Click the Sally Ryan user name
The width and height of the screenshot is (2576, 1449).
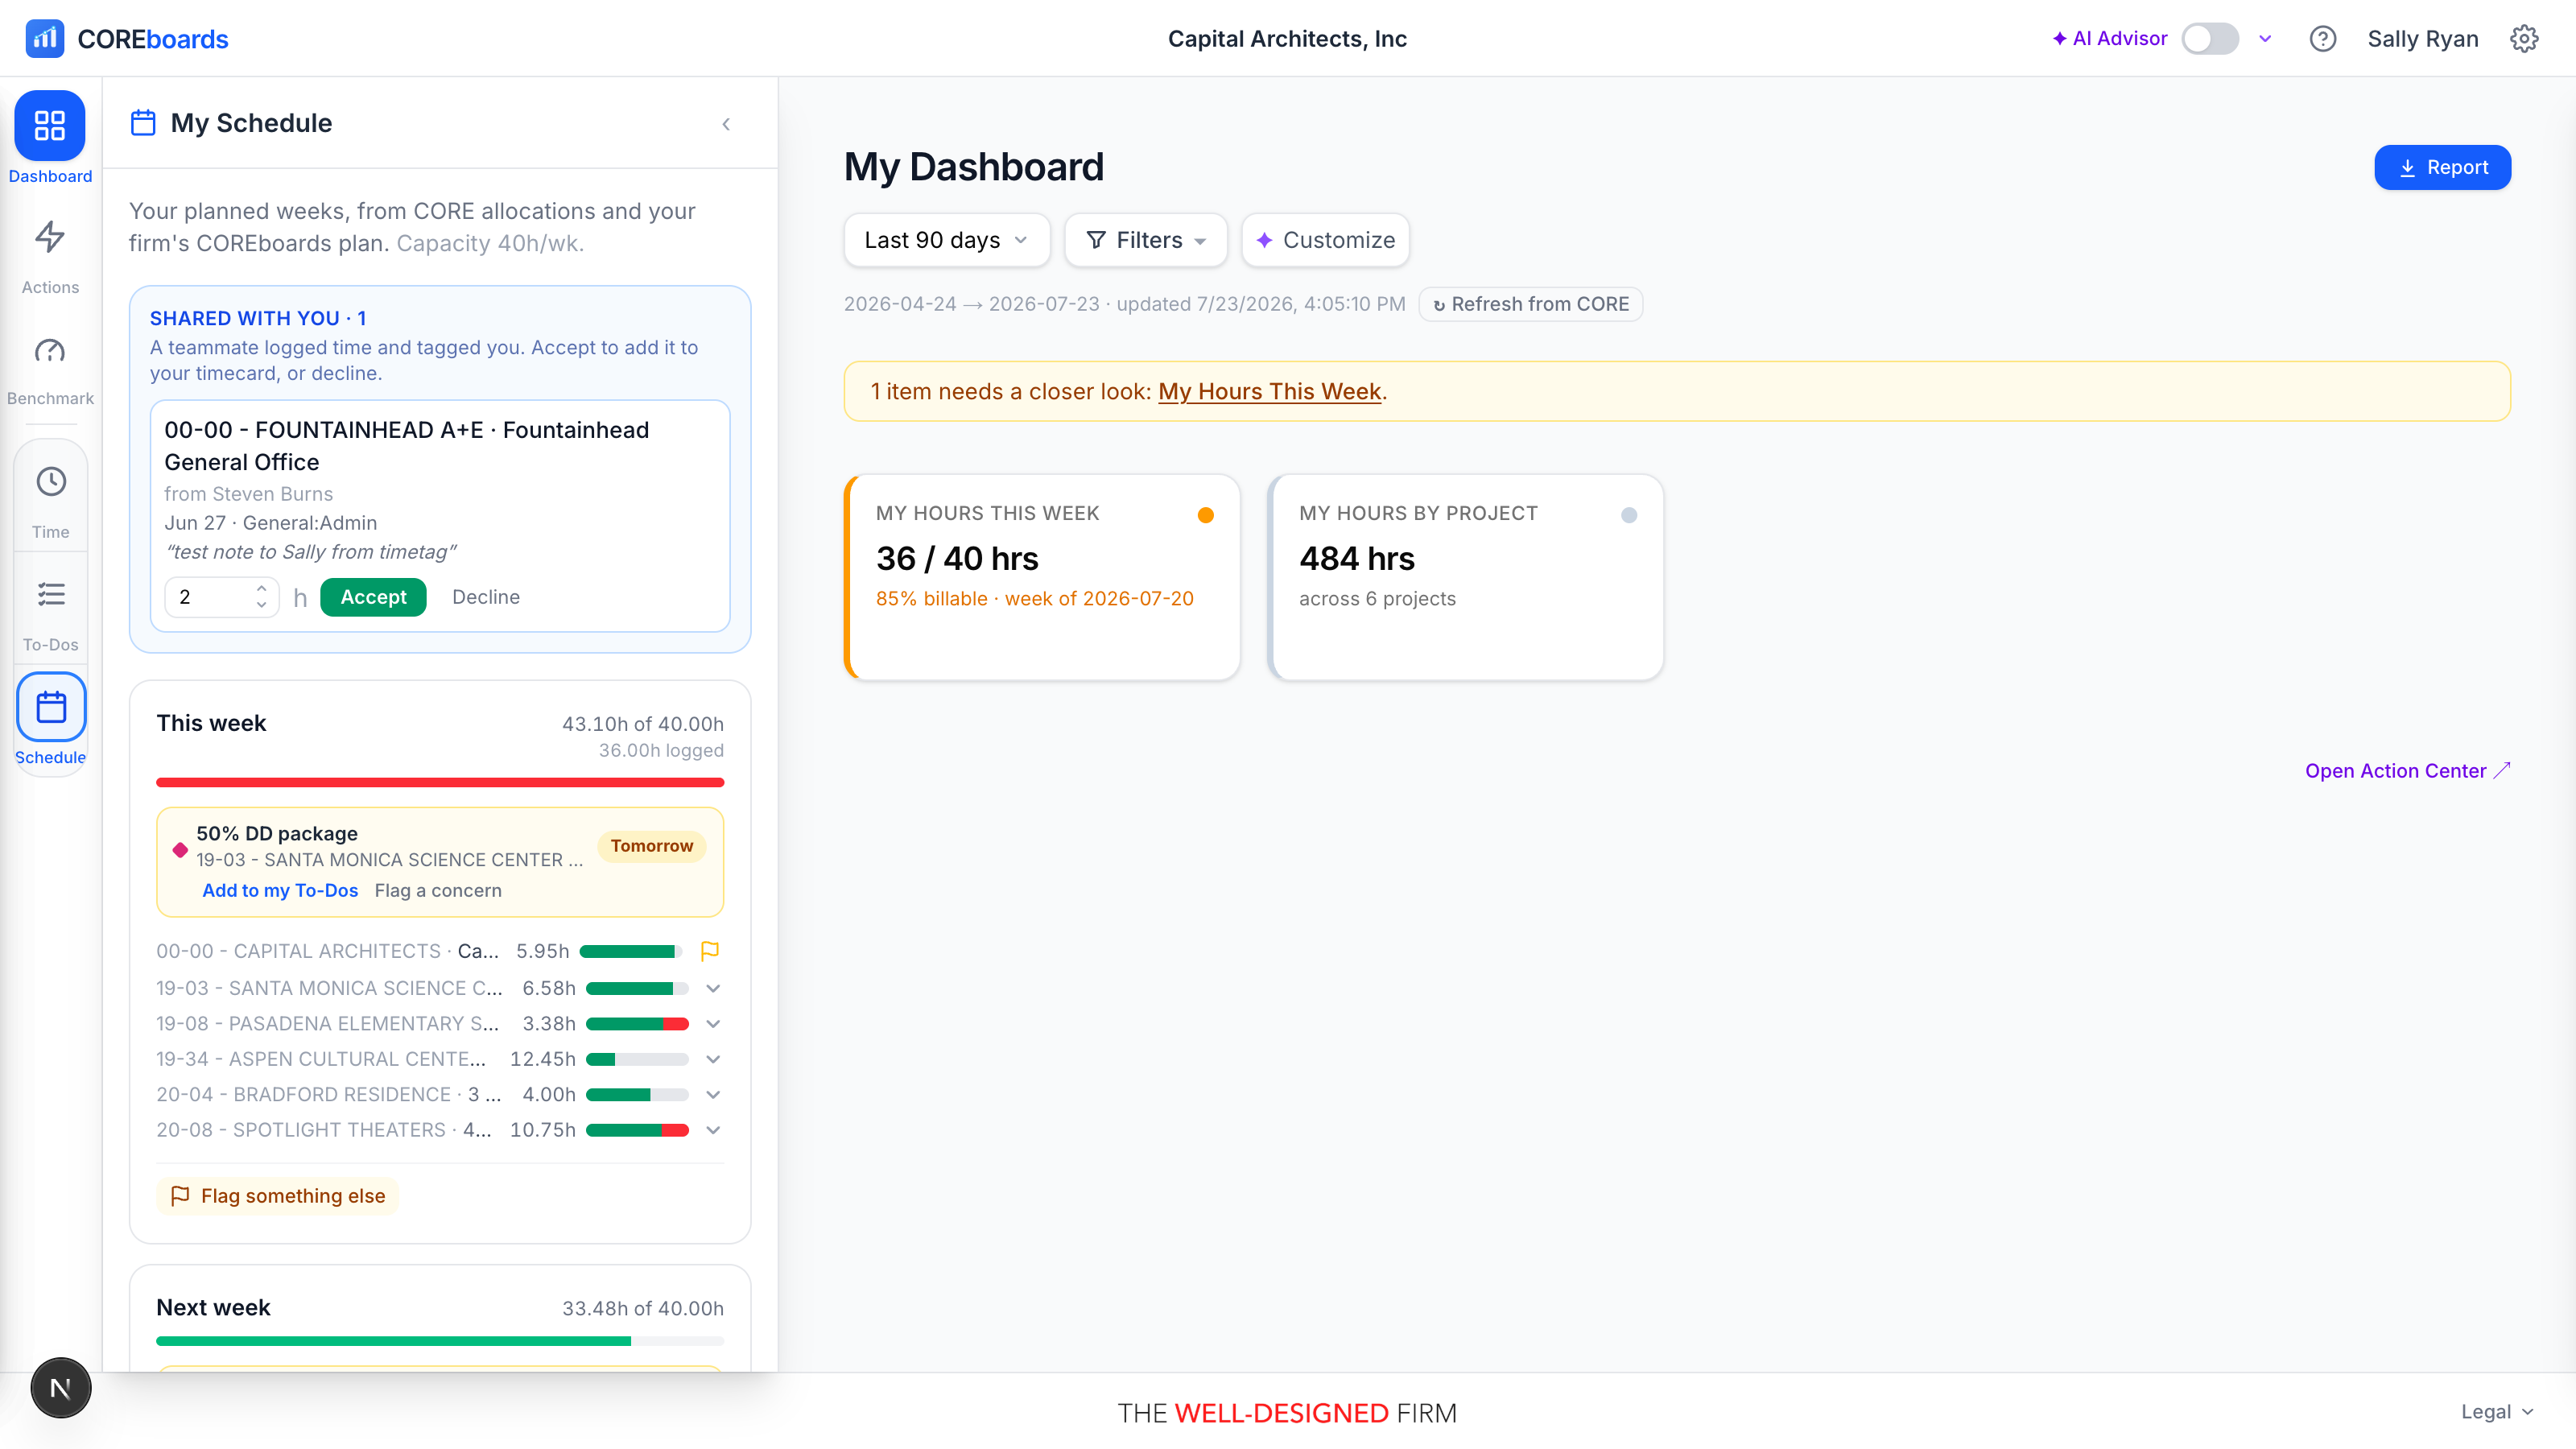tap(2422, 39)
